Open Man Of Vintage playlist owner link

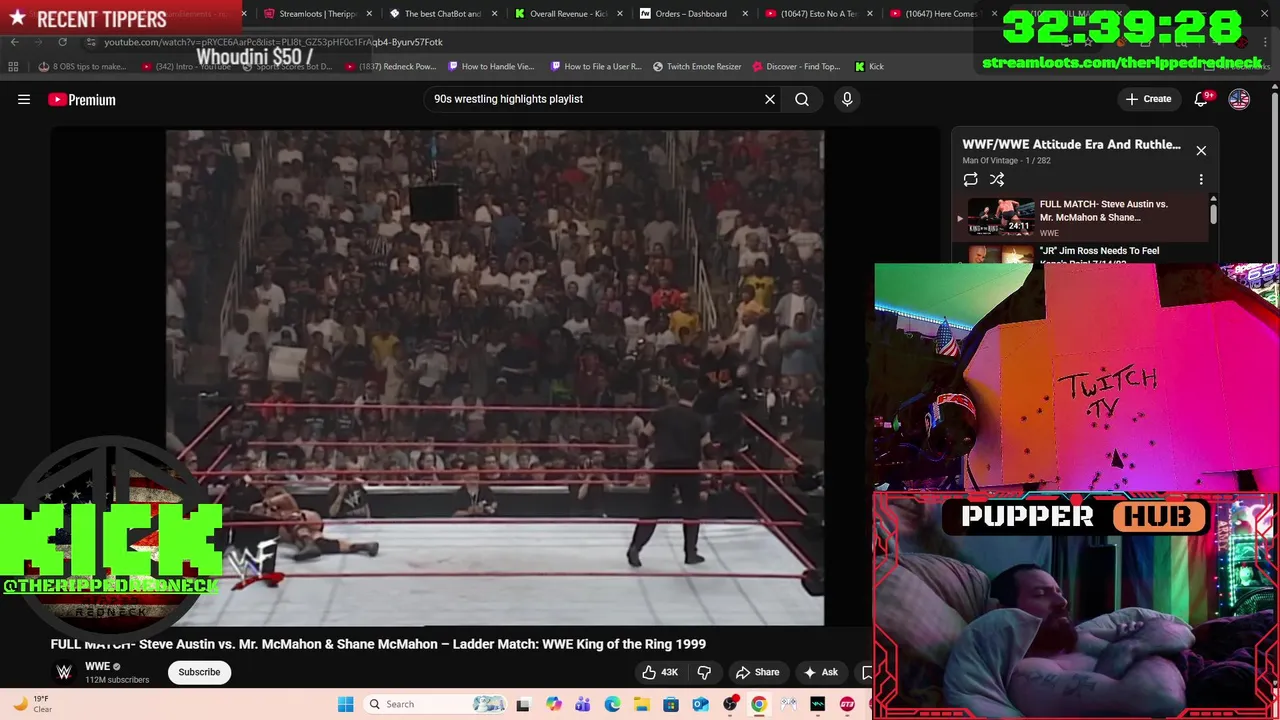coord(990,160)
